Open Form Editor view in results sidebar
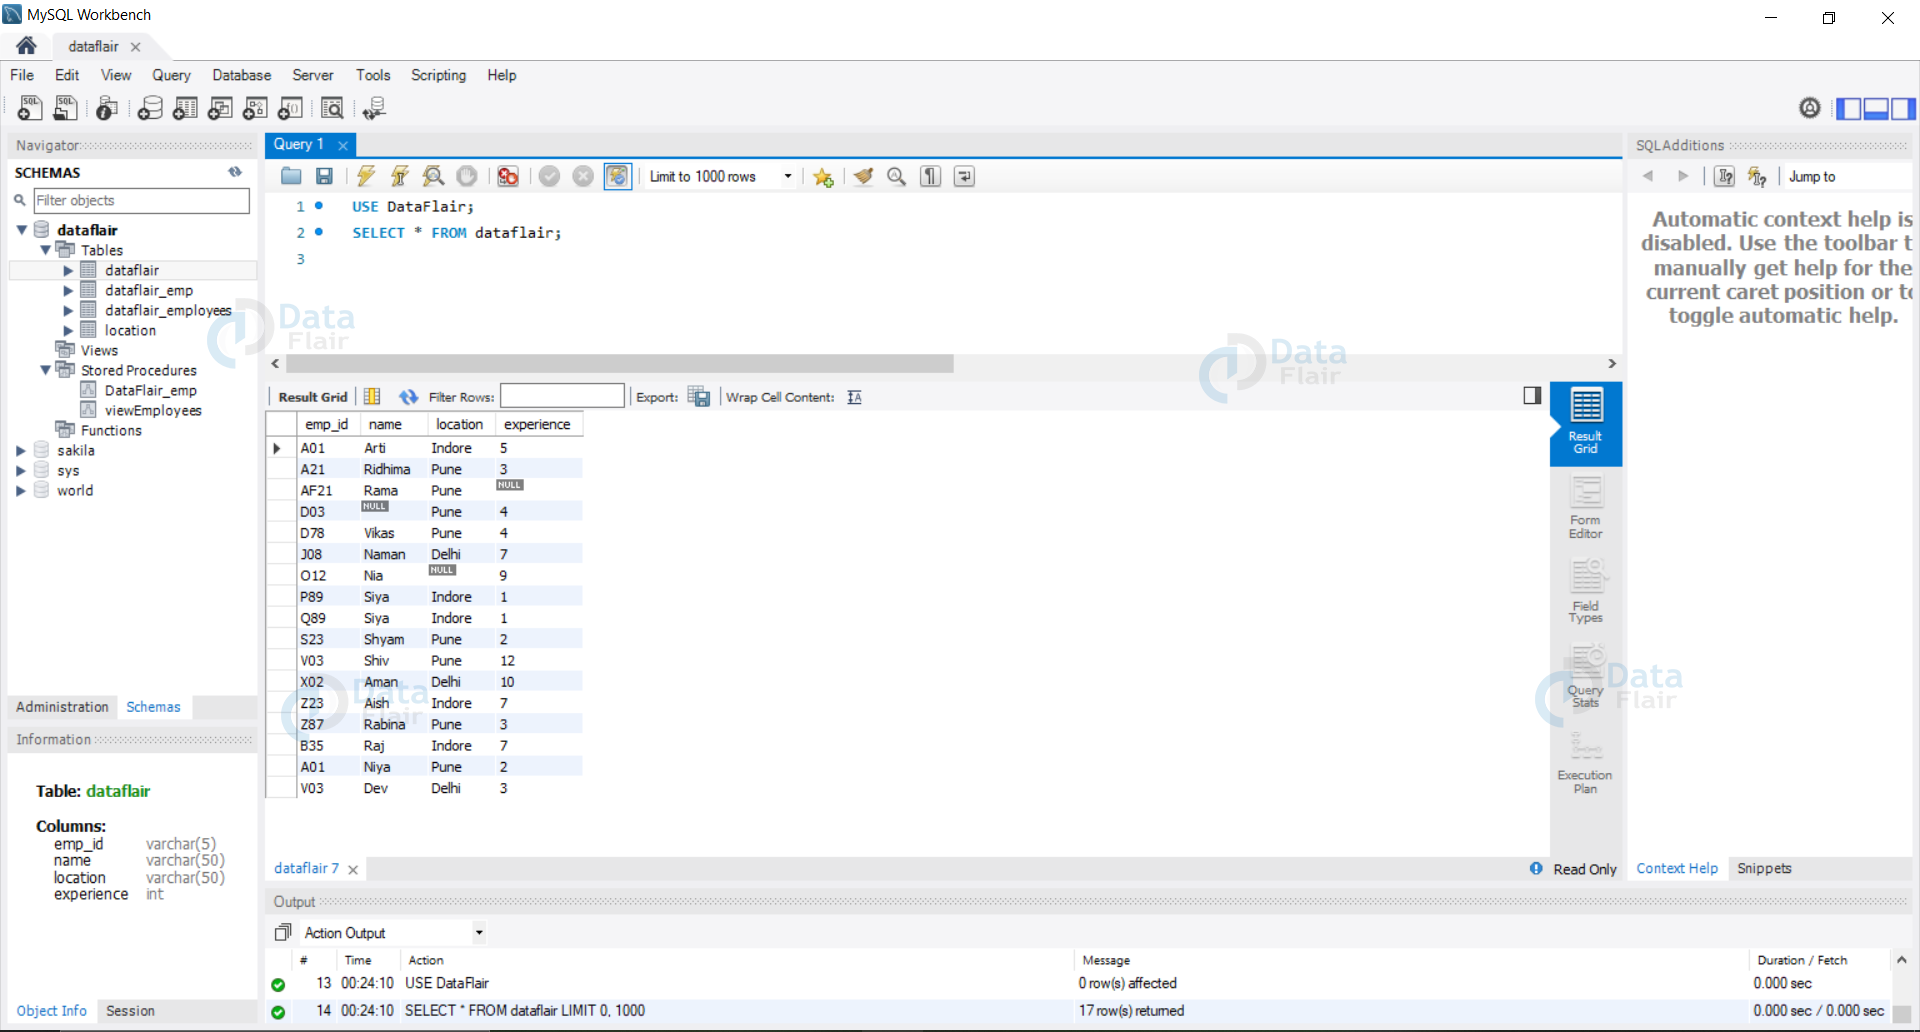 coord(1585,508)
